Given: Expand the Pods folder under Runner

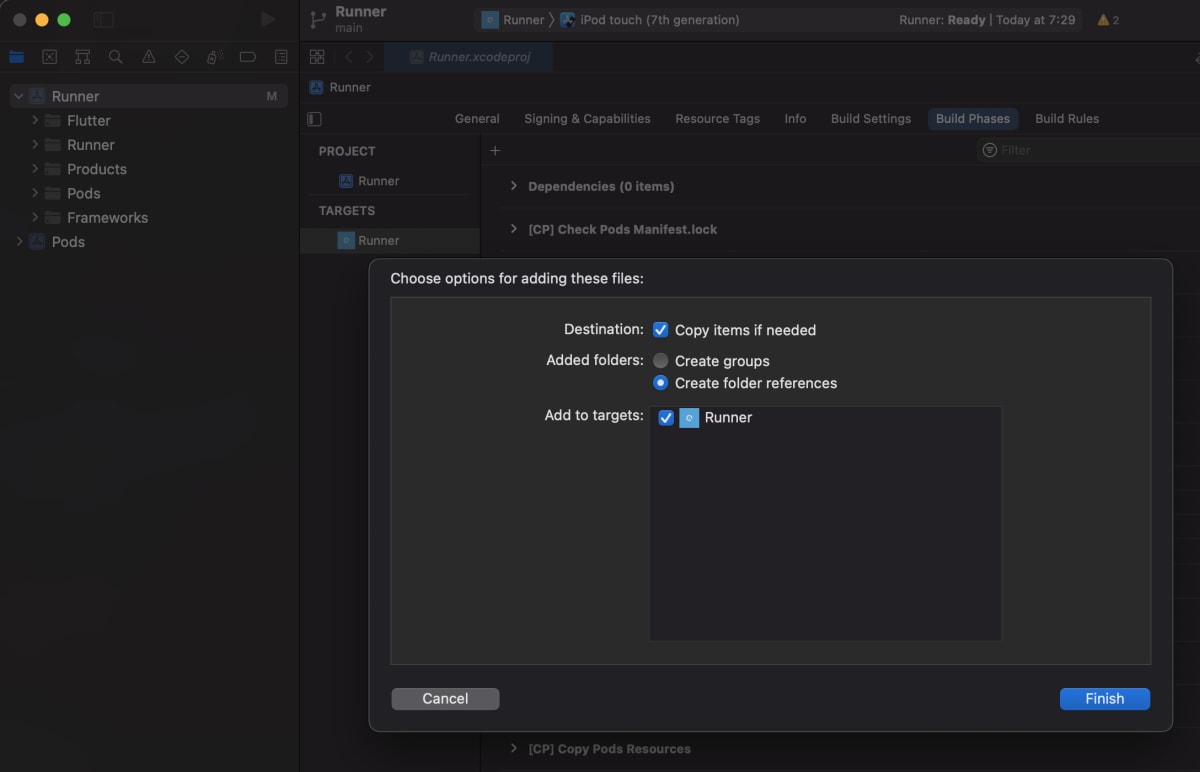Looking at the screenshot, I should [35, 193].
